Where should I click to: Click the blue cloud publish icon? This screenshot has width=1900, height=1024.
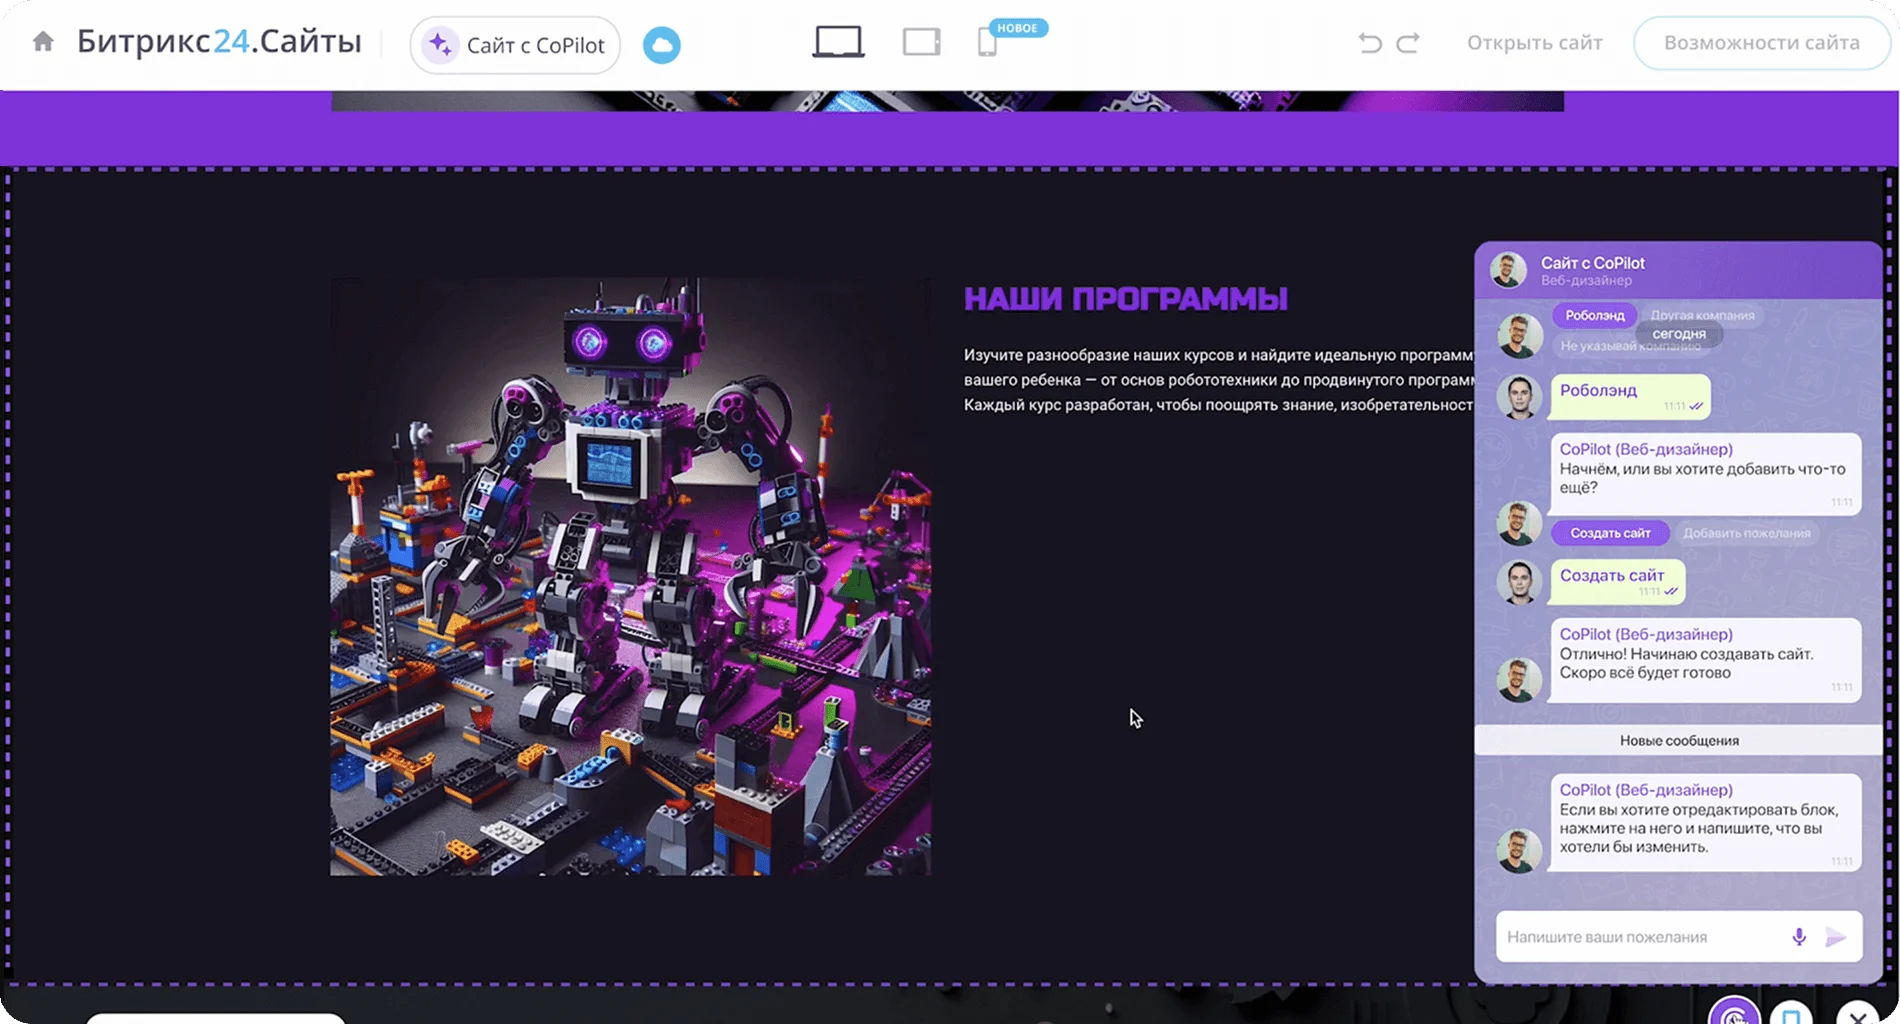coord(661,45)
